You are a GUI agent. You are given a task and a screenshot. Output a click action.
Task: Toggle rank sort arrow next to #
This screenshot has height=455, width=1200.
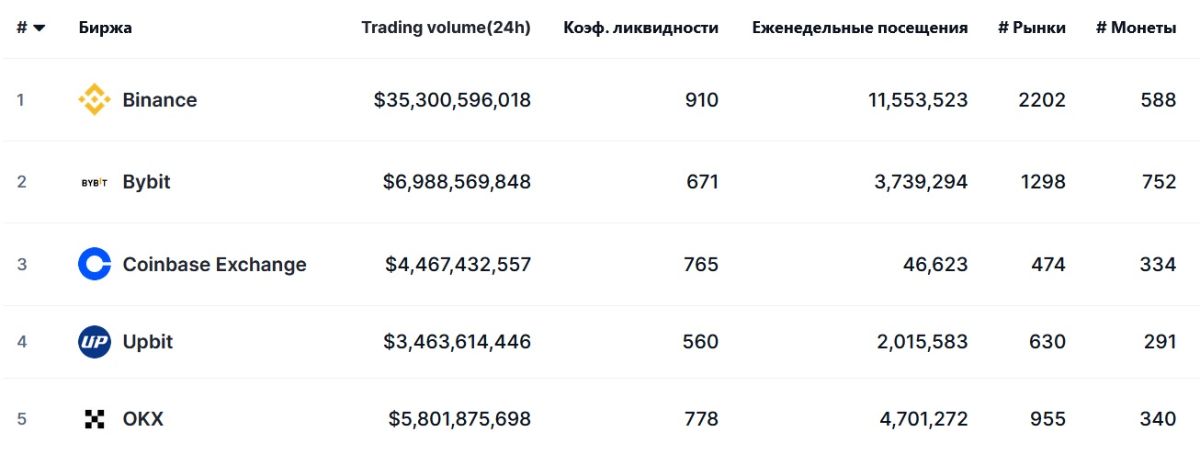[x=39, y=28]
